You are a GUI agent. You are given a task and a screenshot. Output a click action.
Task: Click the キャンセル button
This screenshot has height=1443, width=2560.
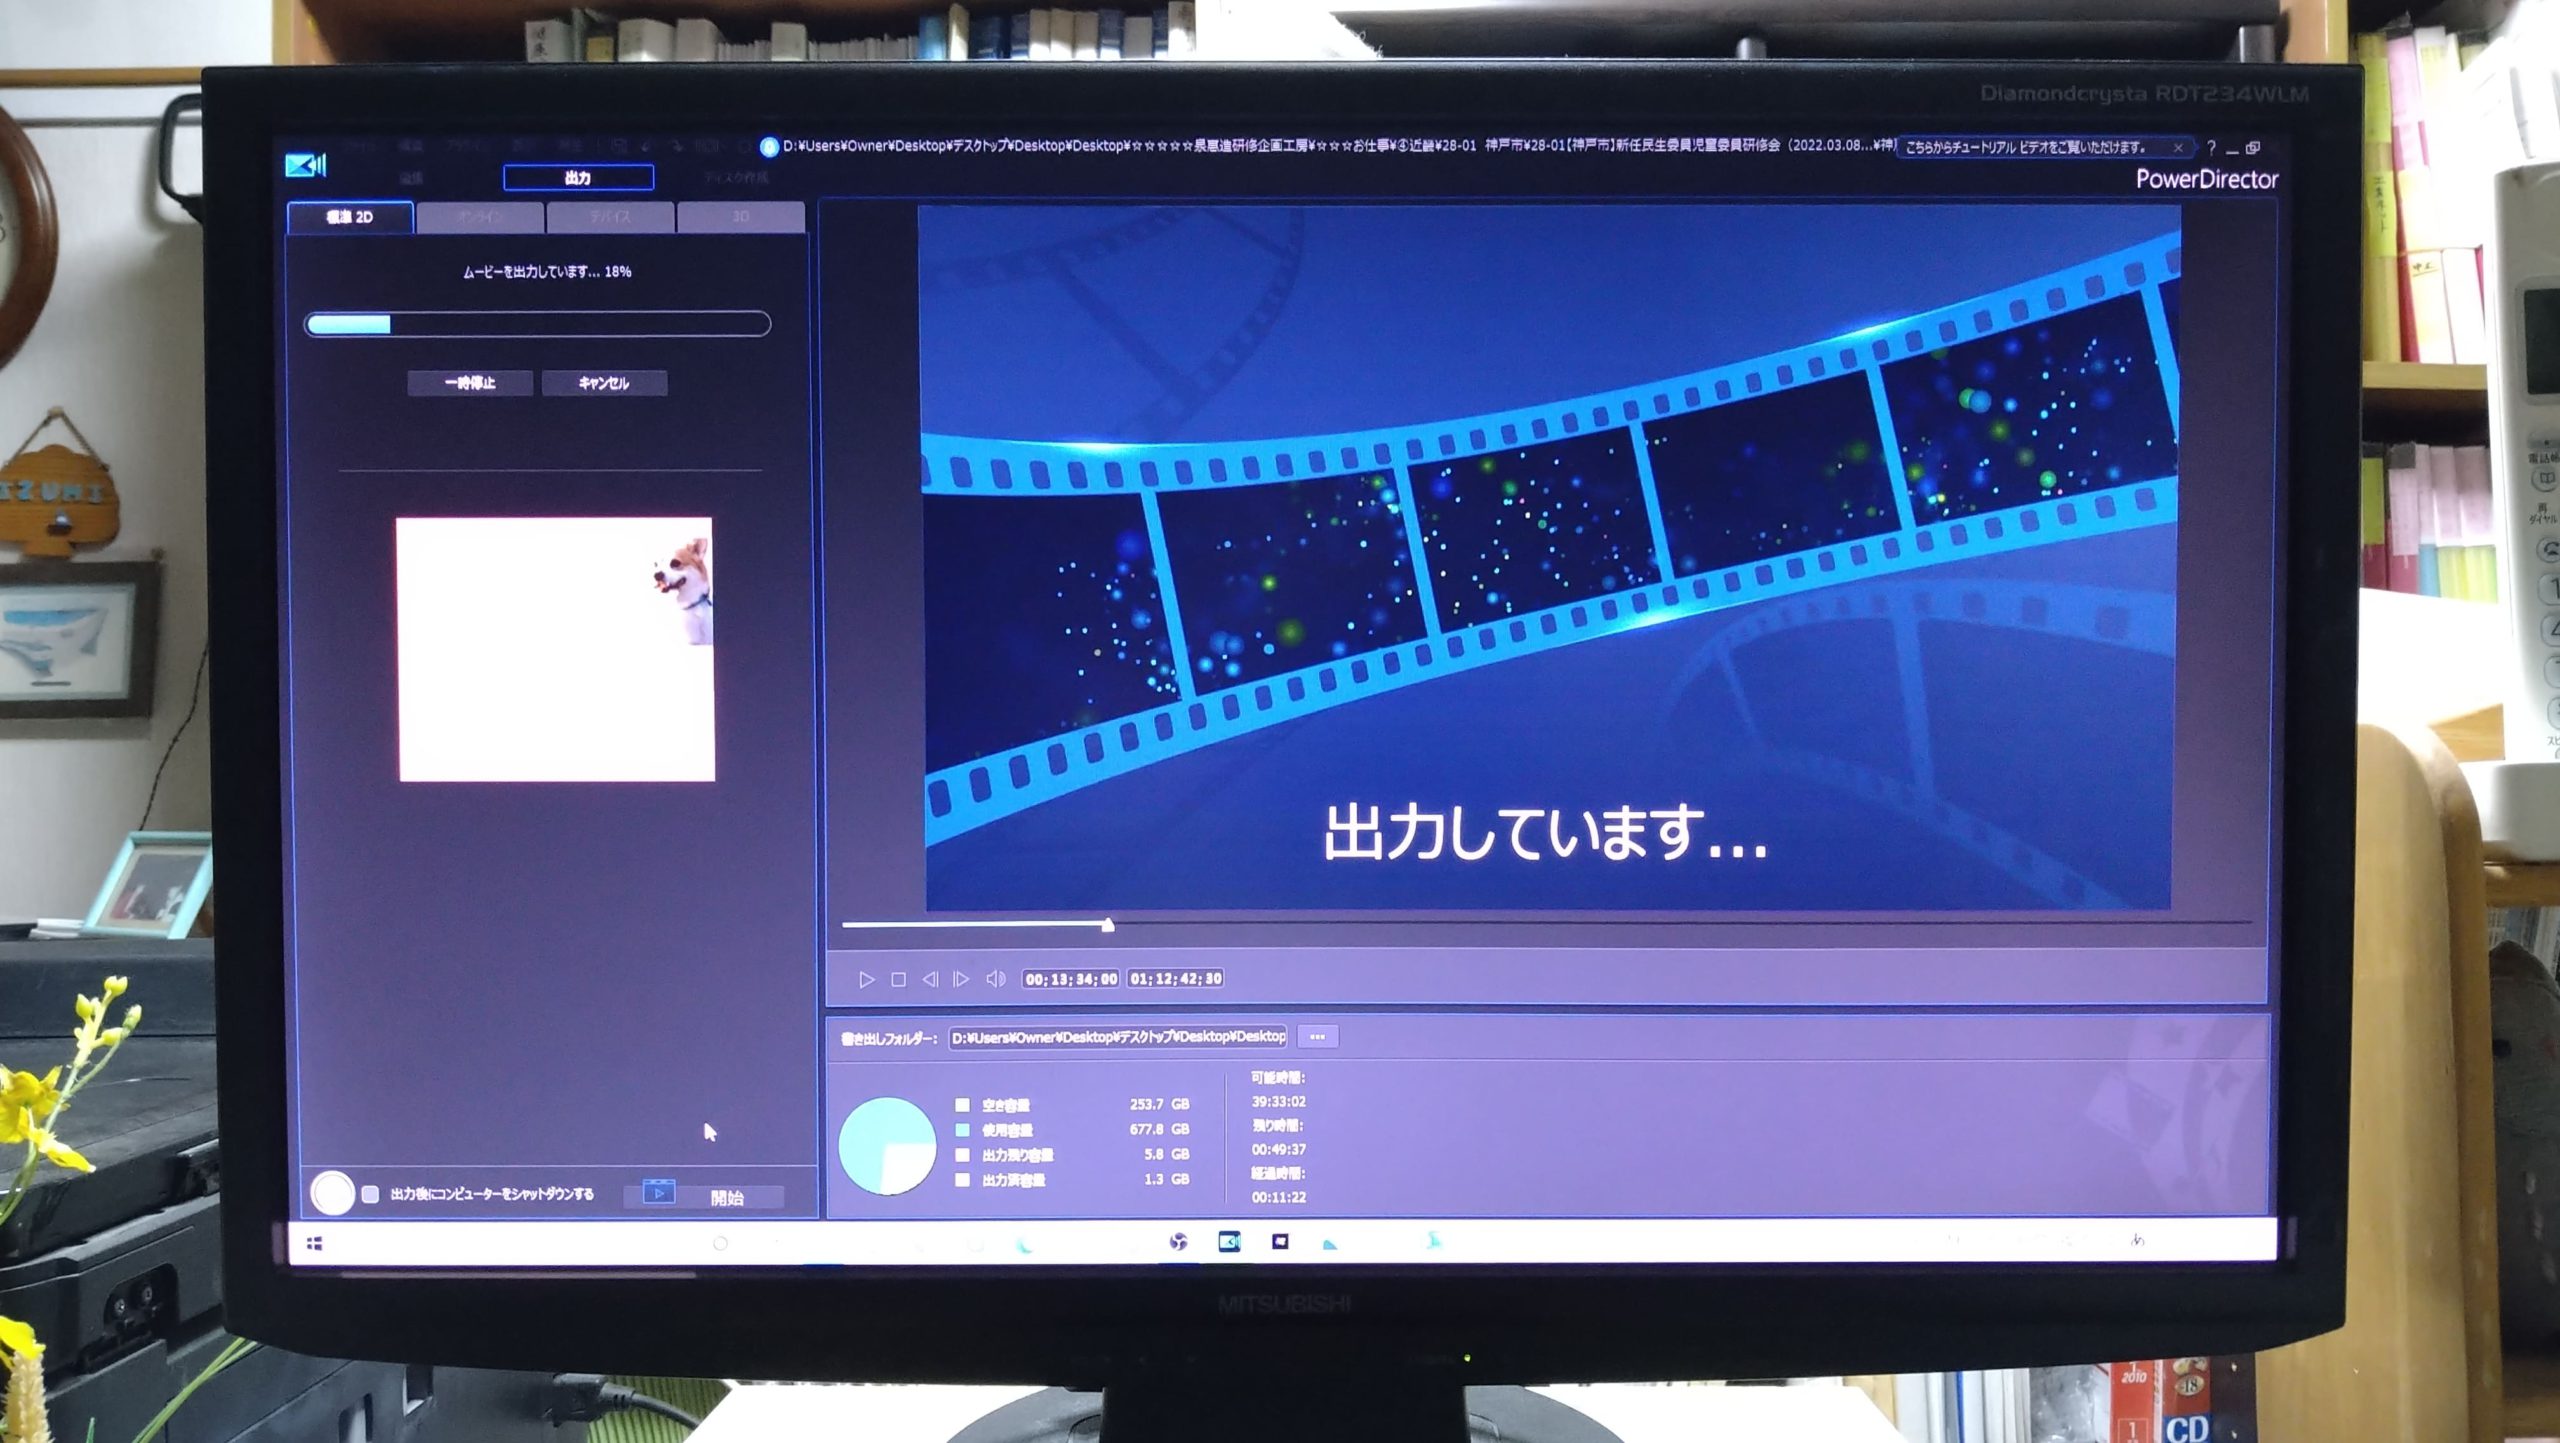click(x=604, y=383)
